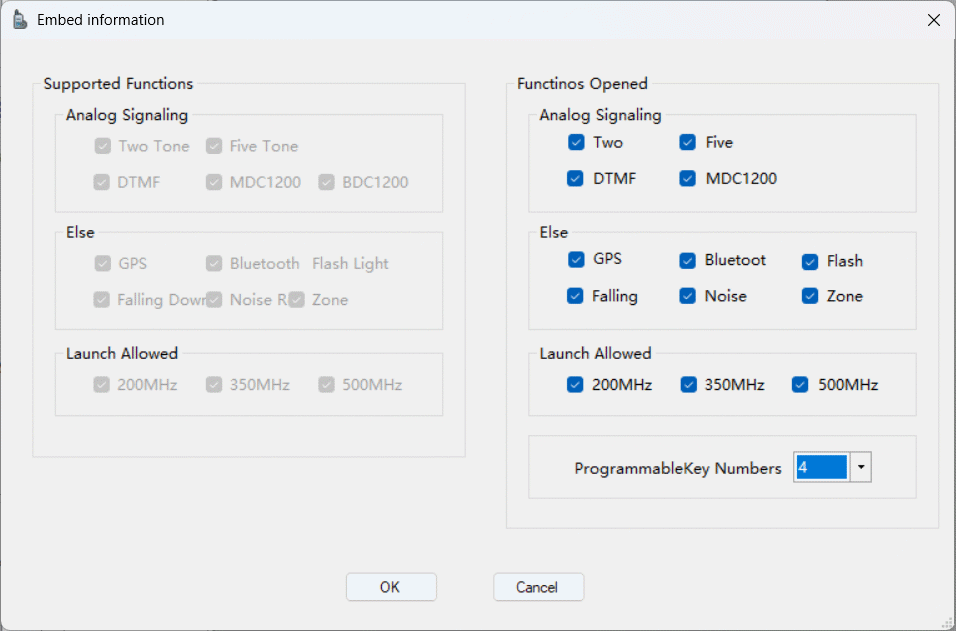Toggle the Five tone checkbox in Functions Opened
Viewport: 956px width, 631px height.
tap(688, 142)
